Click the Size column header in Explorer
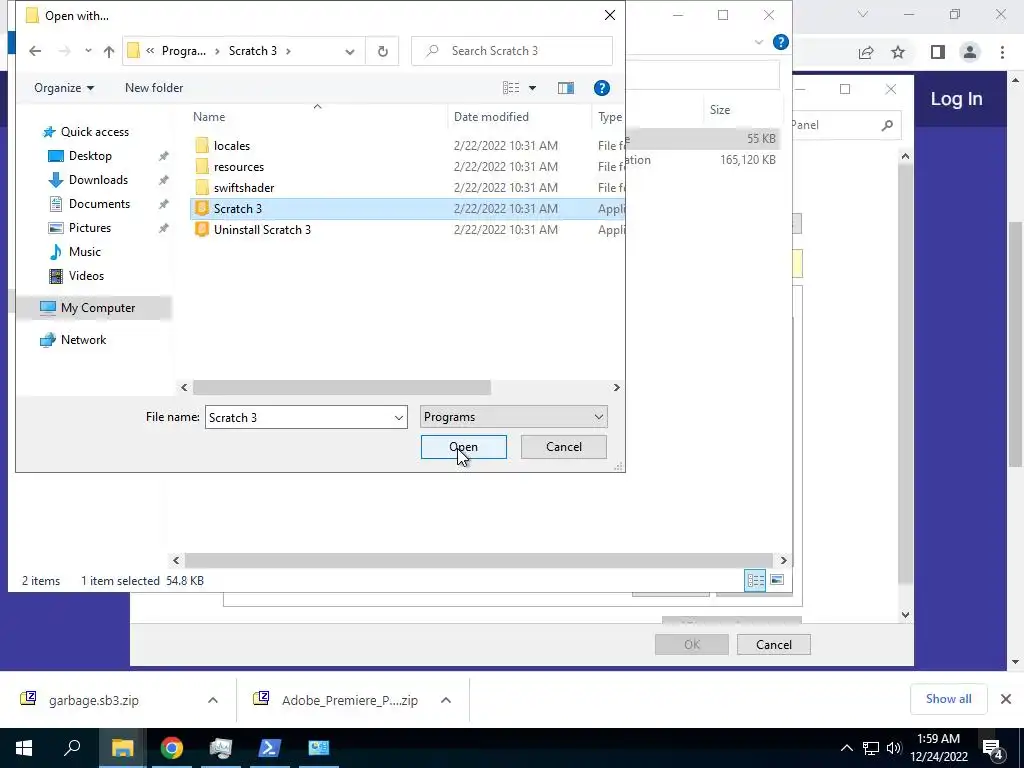Viewport: 1024px width, 768px height. tap(720, 110)
